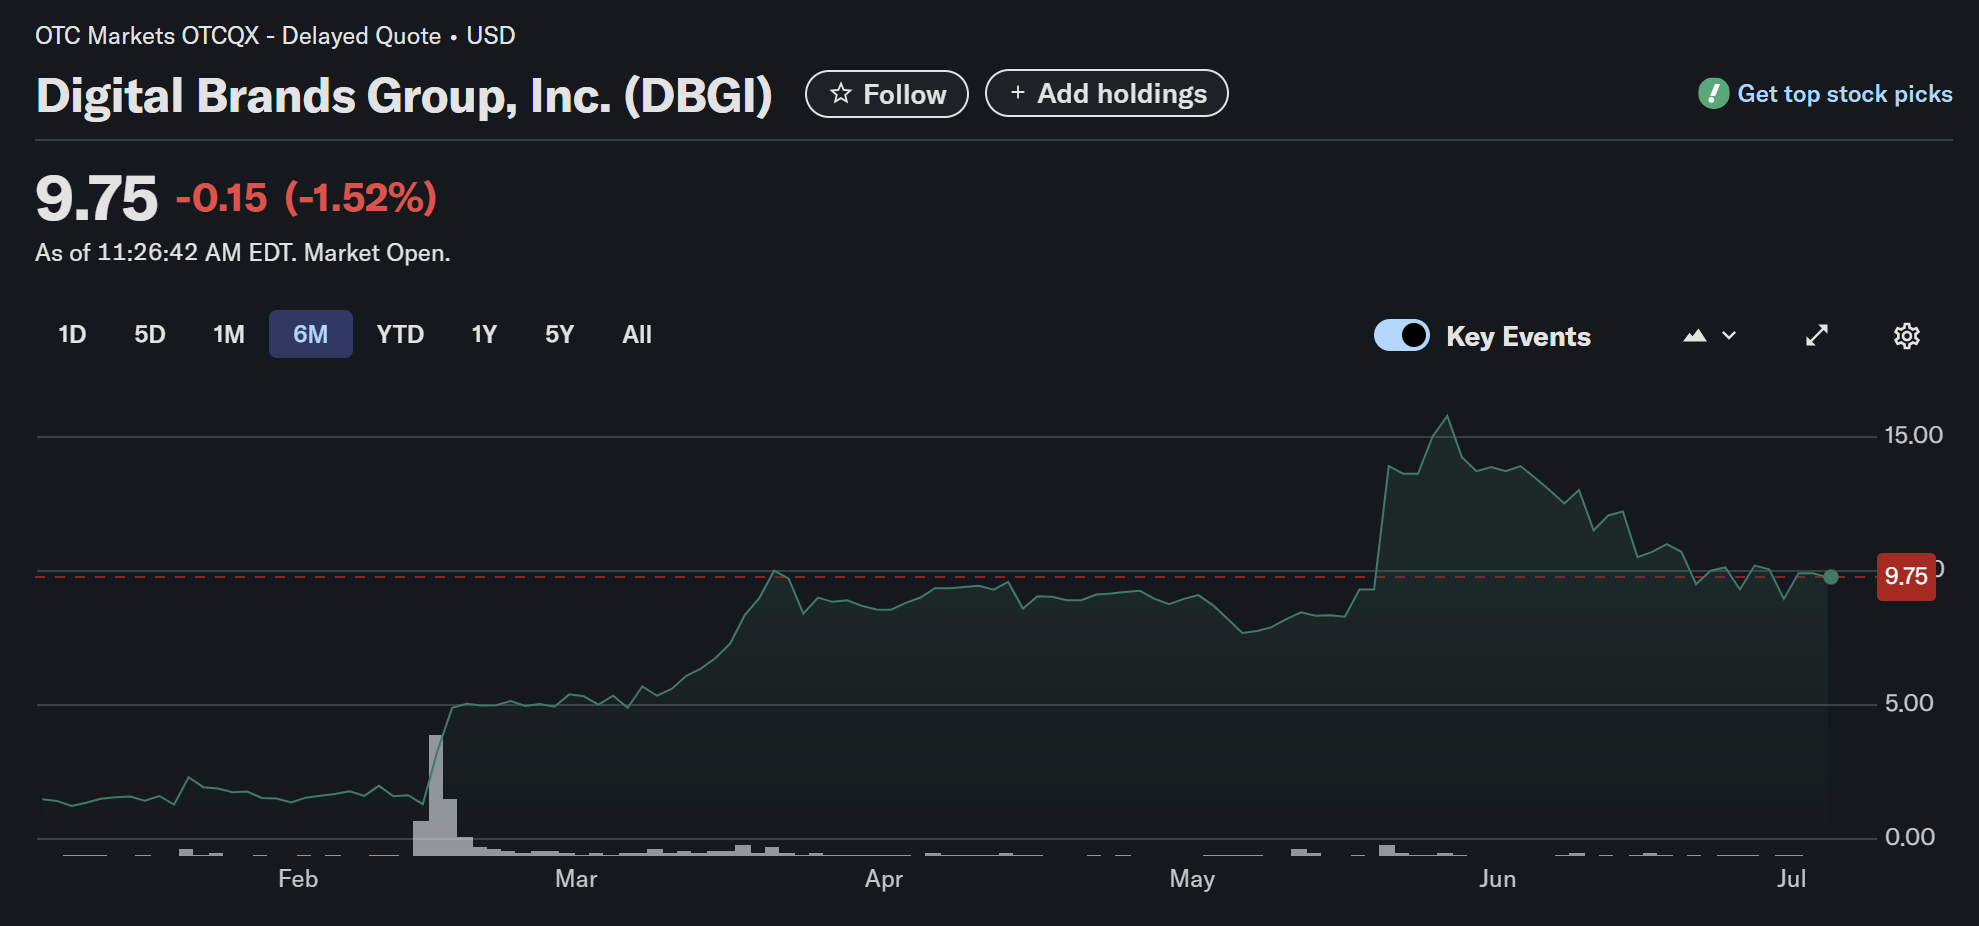The image size is (1979, 926).
Task: Click the Mar axis label
Action: pyautogui.click(x=576, y=879)
